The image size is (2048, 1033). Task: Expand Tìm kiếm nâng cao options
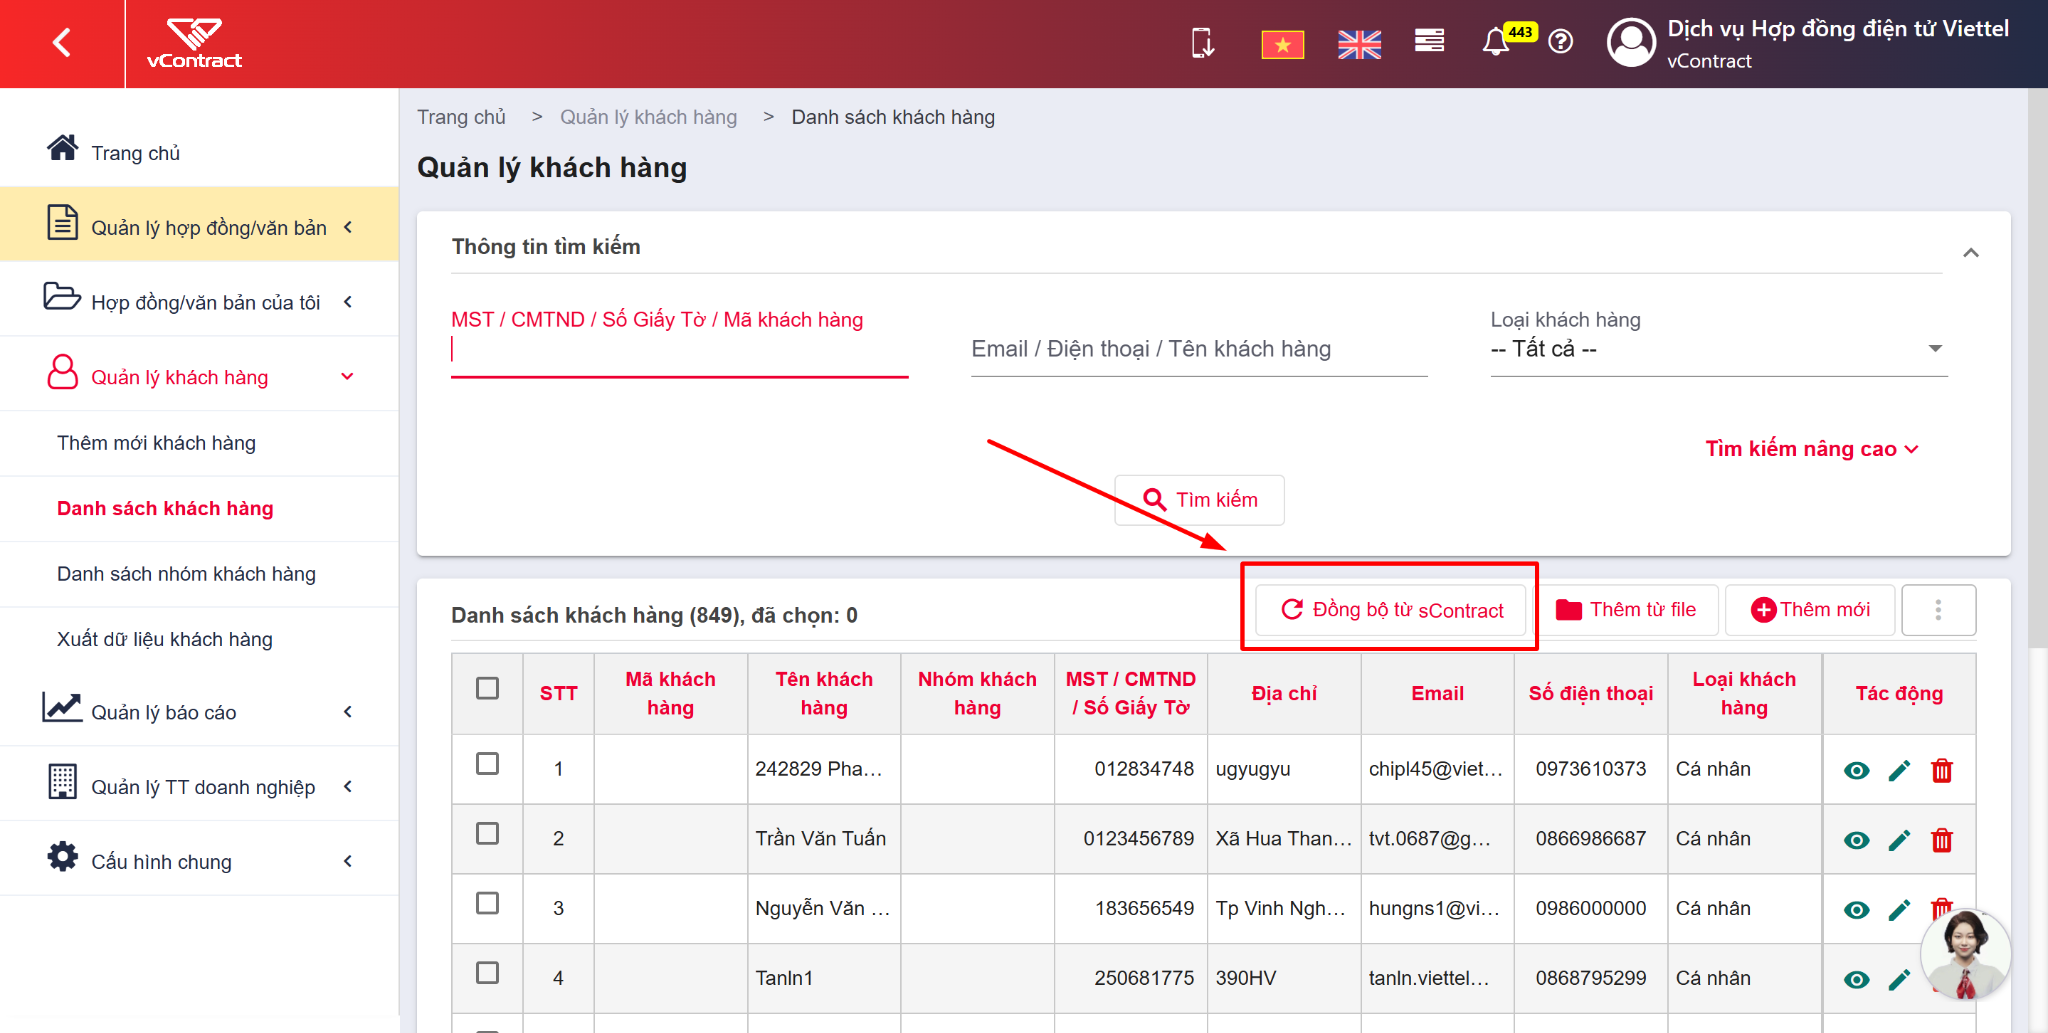(x=1811, y=449)
